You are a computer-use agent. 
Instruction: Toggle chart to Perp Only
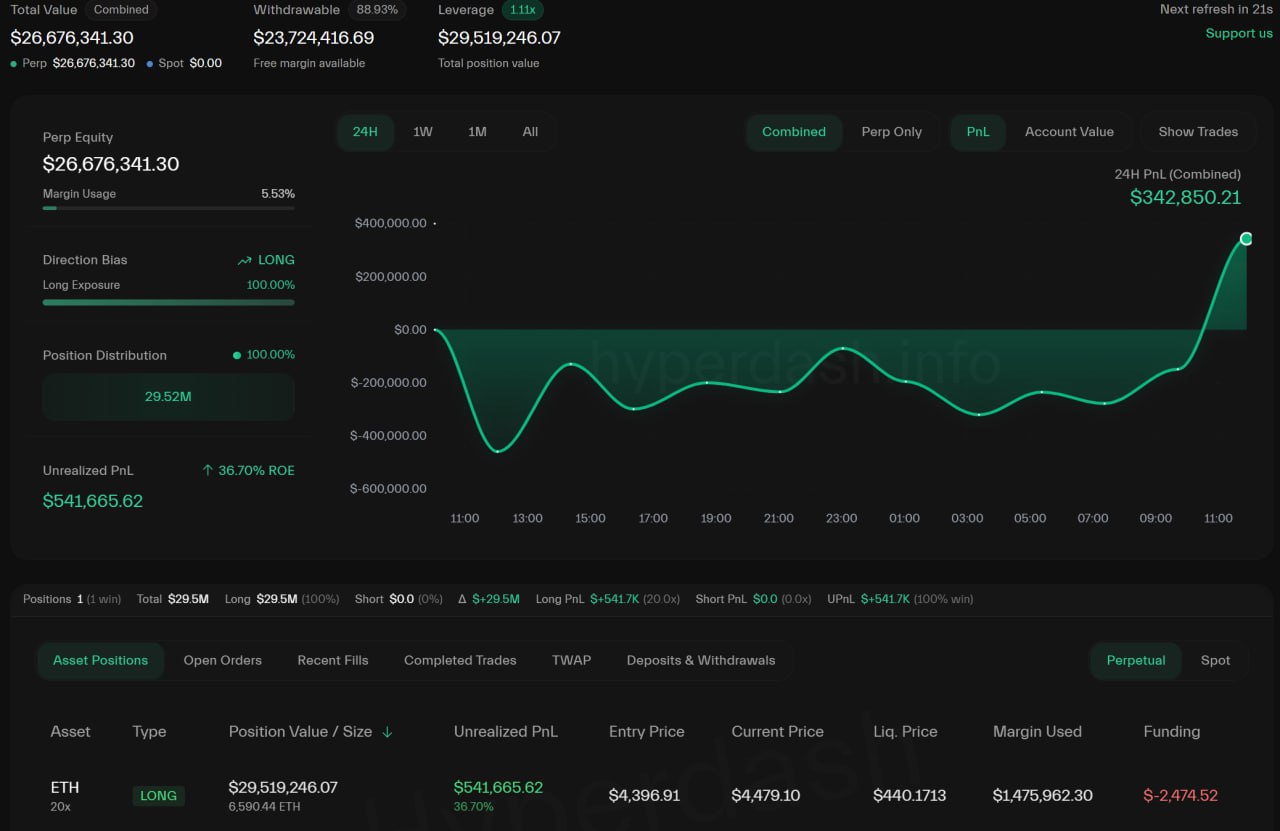tap(891, 132)
